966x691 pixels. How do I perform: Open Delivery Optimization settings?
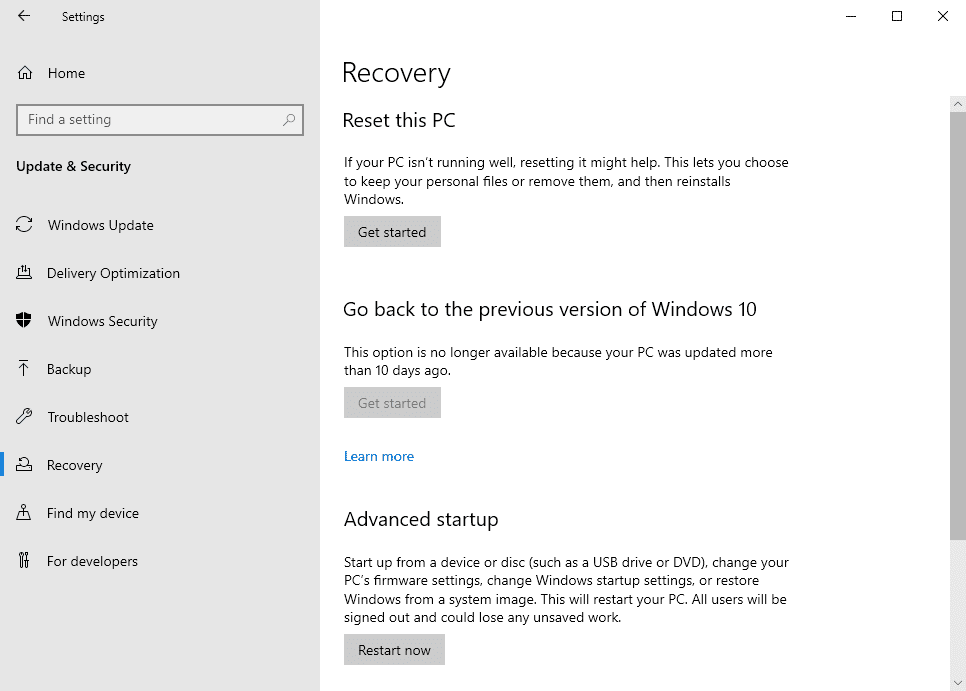click(x=113, y=273)
